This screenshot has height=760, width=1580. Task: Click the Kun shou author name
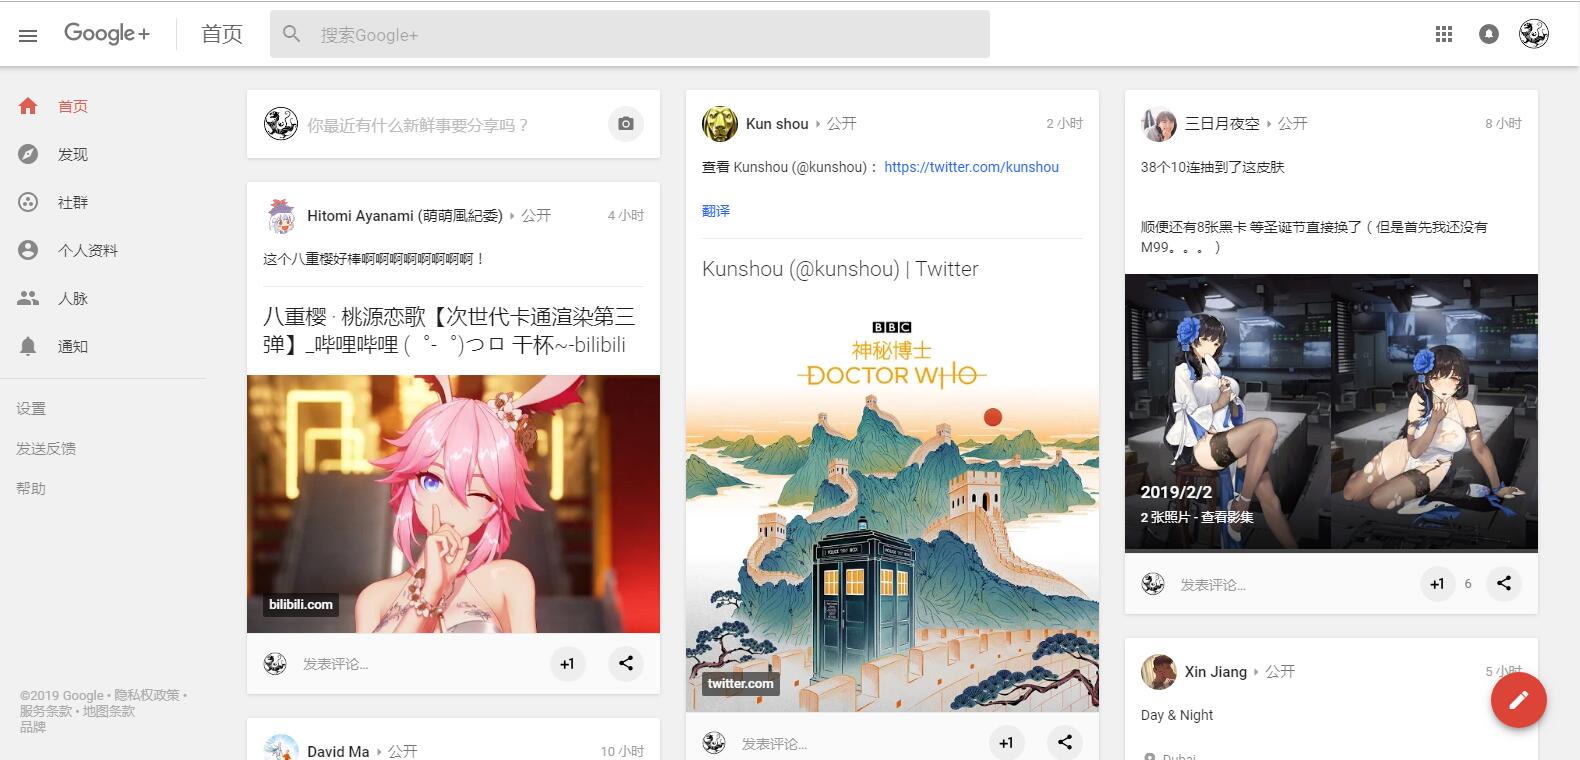[777, 124]
